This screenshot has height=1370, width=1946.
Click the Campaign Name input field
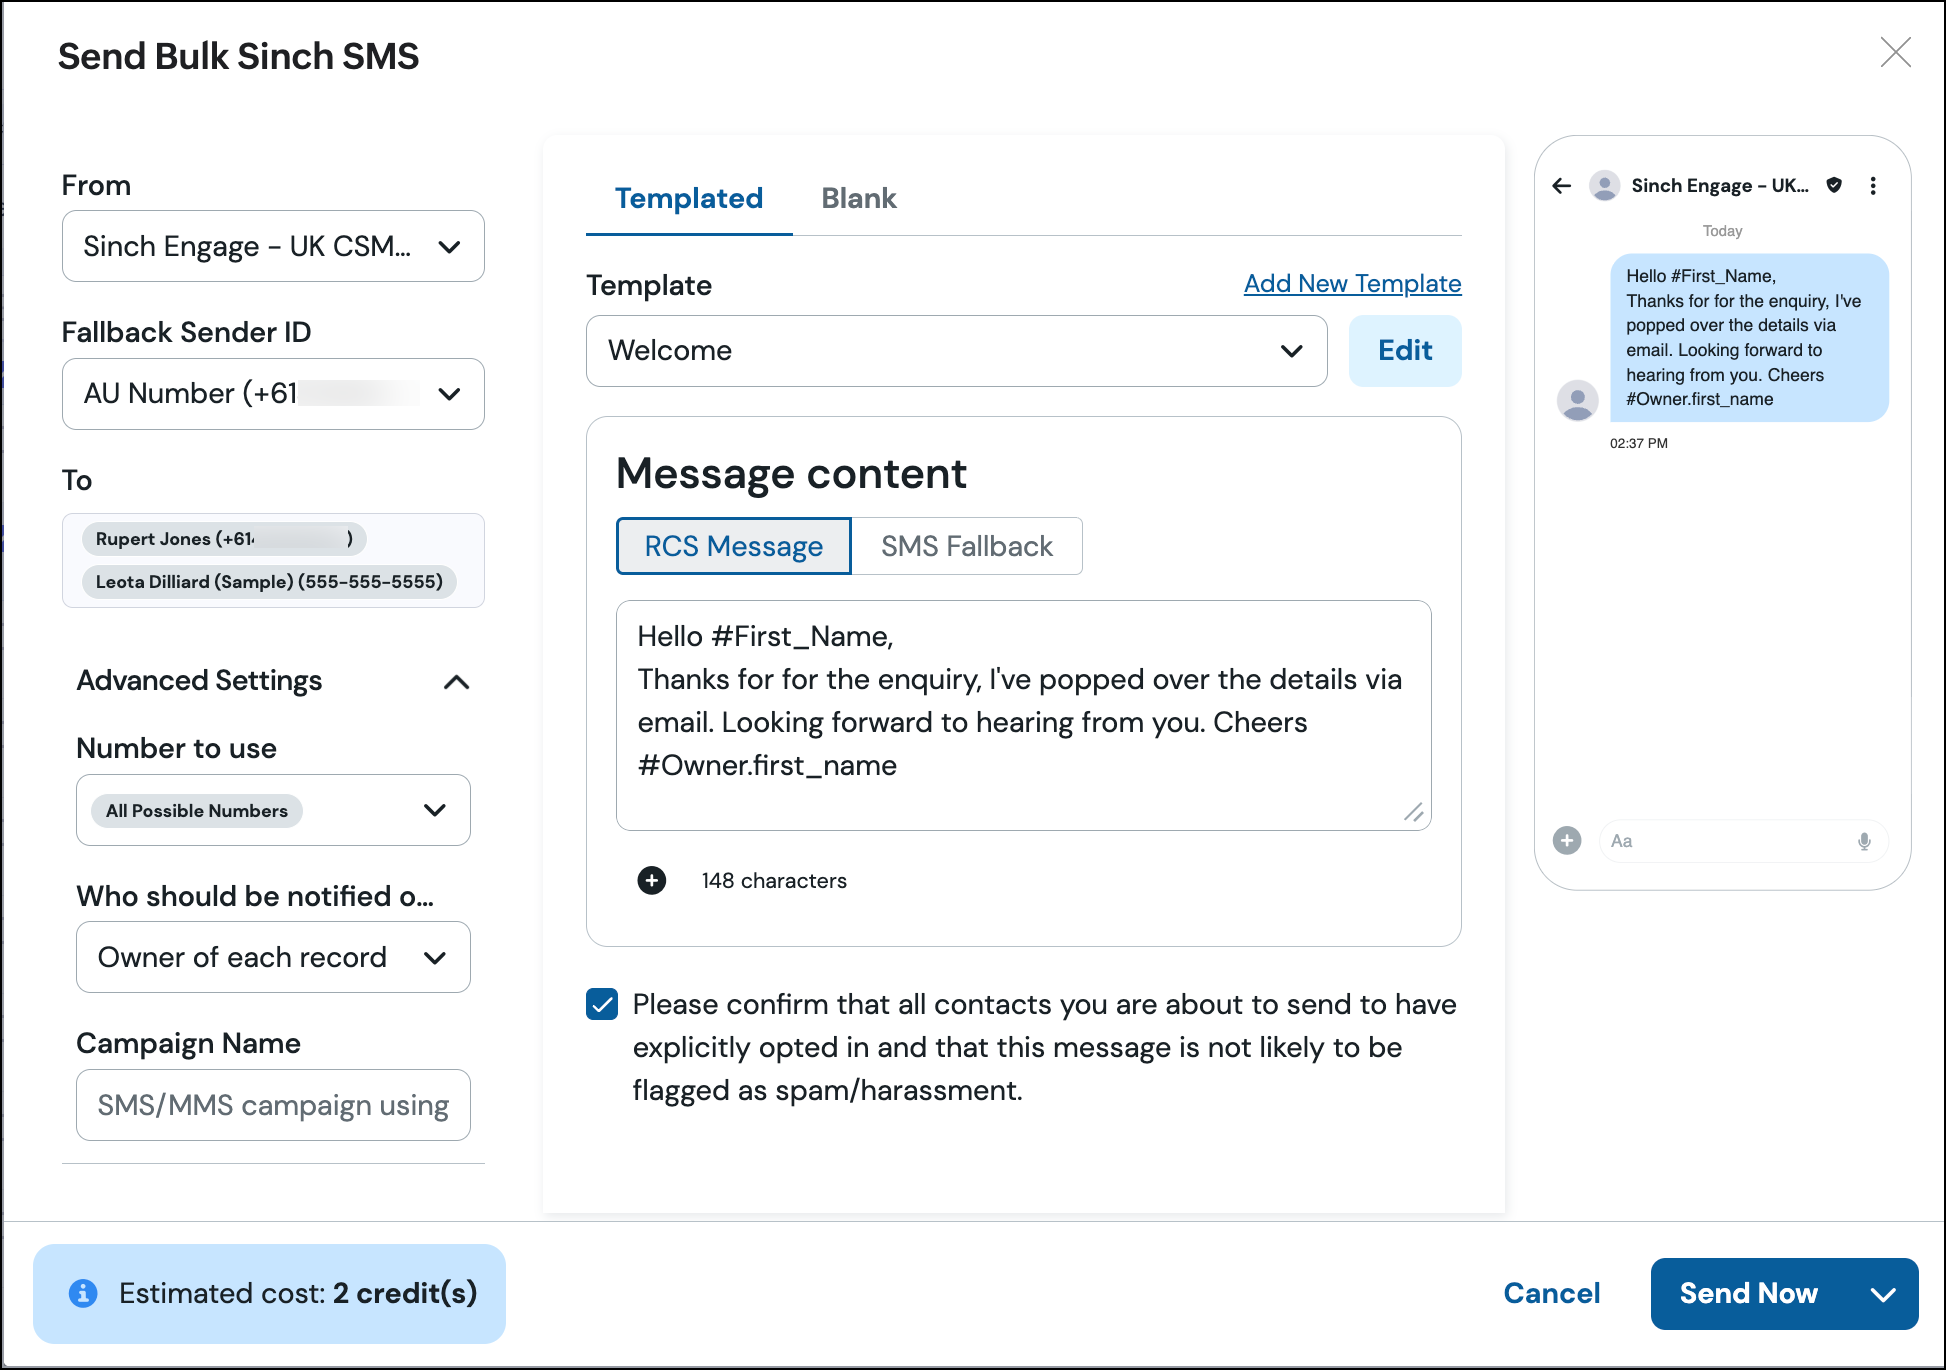[273, 1105]
